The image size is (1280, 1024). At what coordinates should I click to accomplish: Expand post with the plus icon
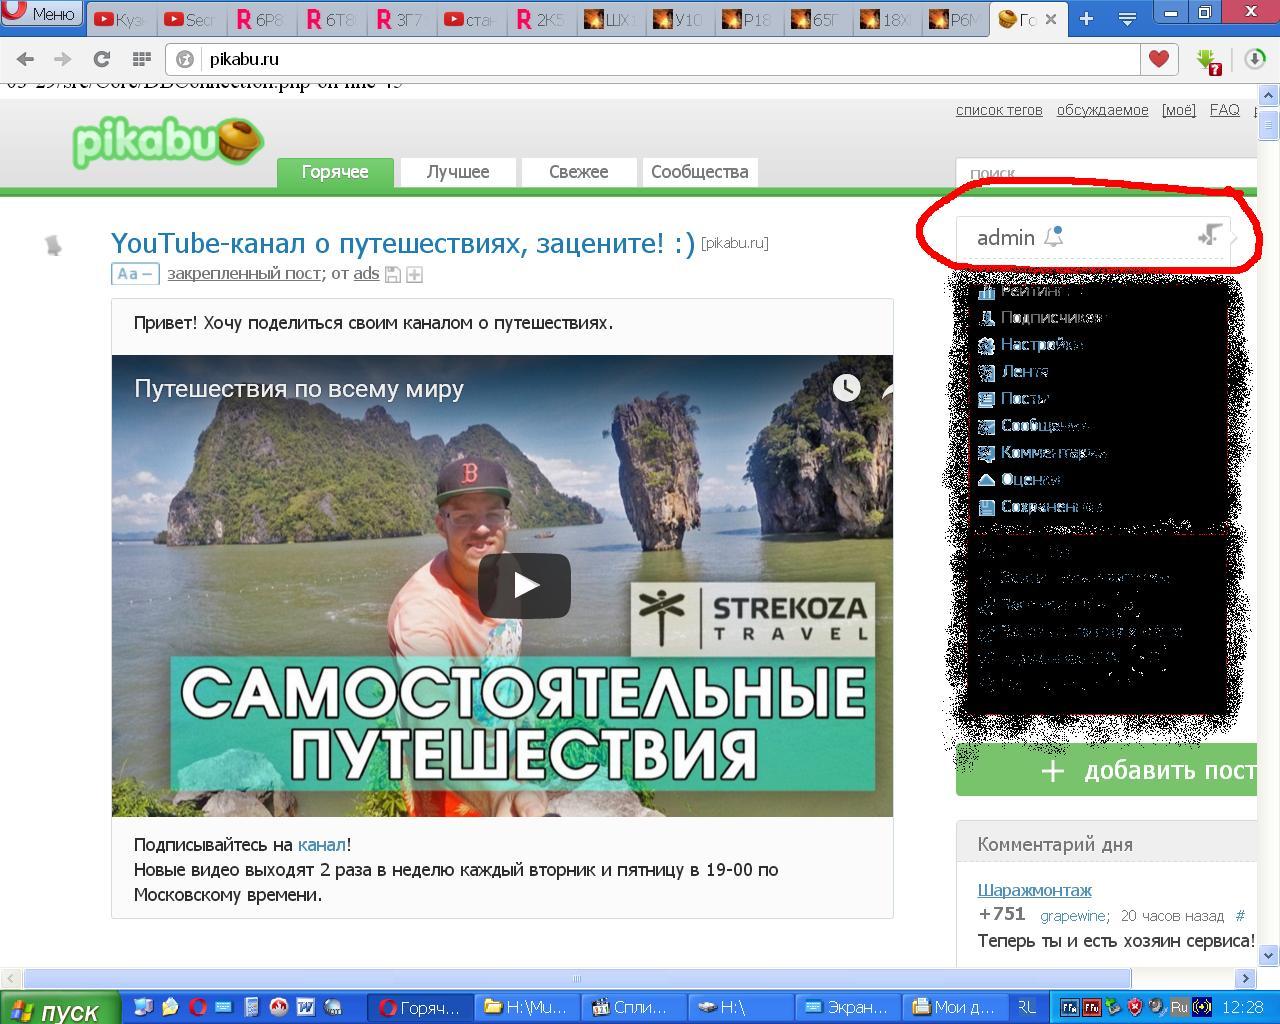[x=415, y=274]
